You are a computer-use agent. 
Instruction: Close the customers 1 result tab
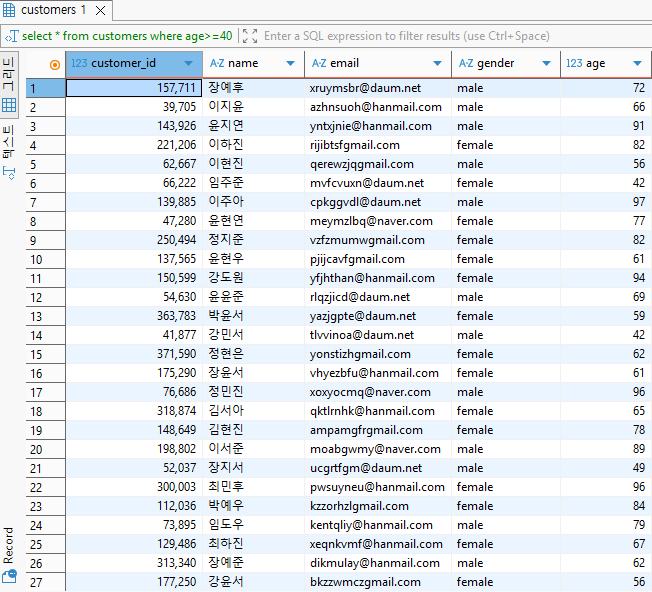point(100,10)
